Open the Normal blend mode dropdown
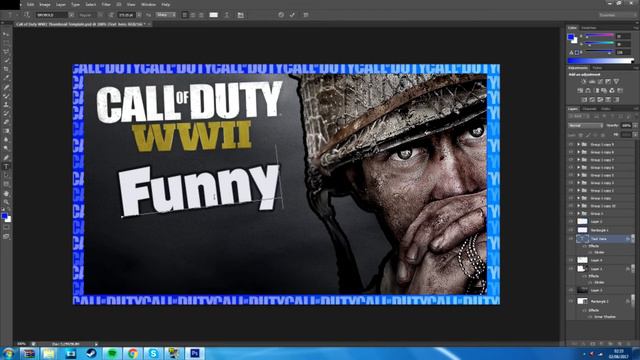640x360 pixels. 585,126
